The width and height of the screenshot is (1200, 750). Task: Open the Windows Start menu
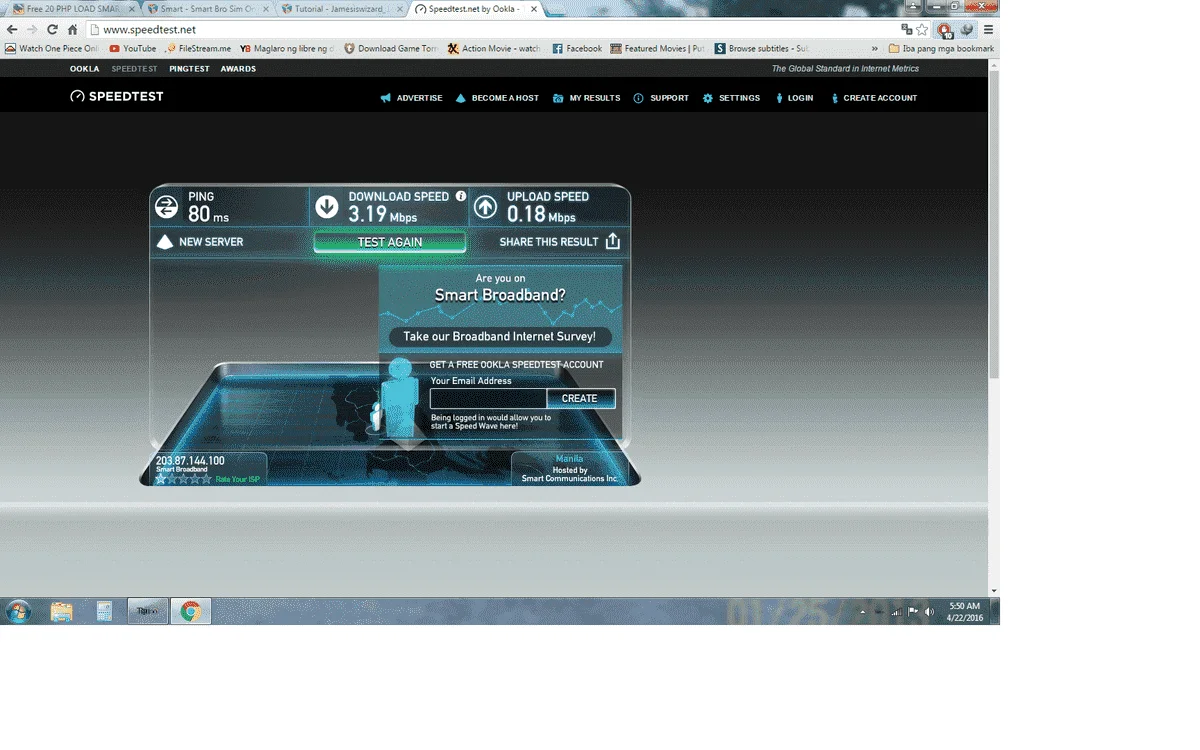pyautogui.click(x=18, y=612)
